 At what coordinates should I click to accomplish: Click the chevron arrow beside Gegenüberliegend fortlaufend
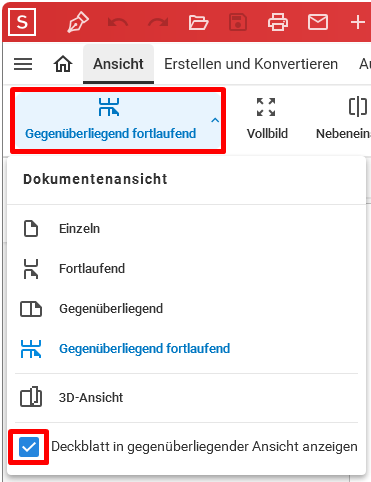[215, 120]
